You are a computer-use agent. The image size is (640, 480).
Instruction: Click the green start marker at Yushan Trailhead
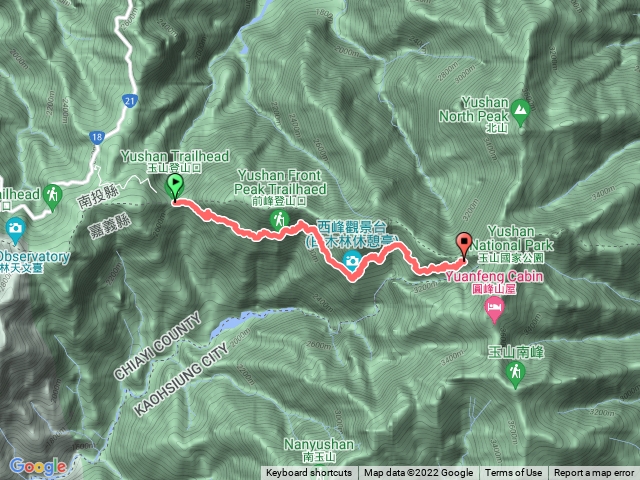pyautogui.click(x=174, y=187)
